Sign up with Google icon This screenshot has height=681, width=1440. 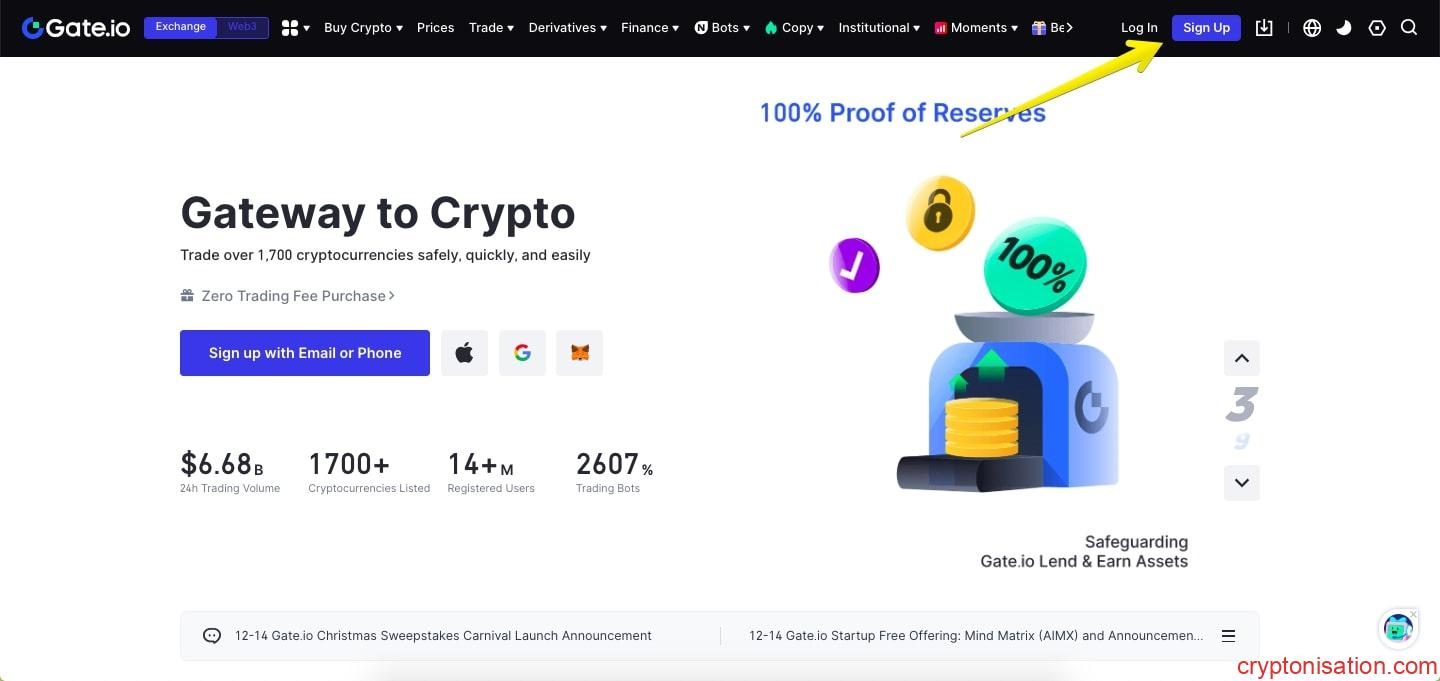click(x=522, y=353)
